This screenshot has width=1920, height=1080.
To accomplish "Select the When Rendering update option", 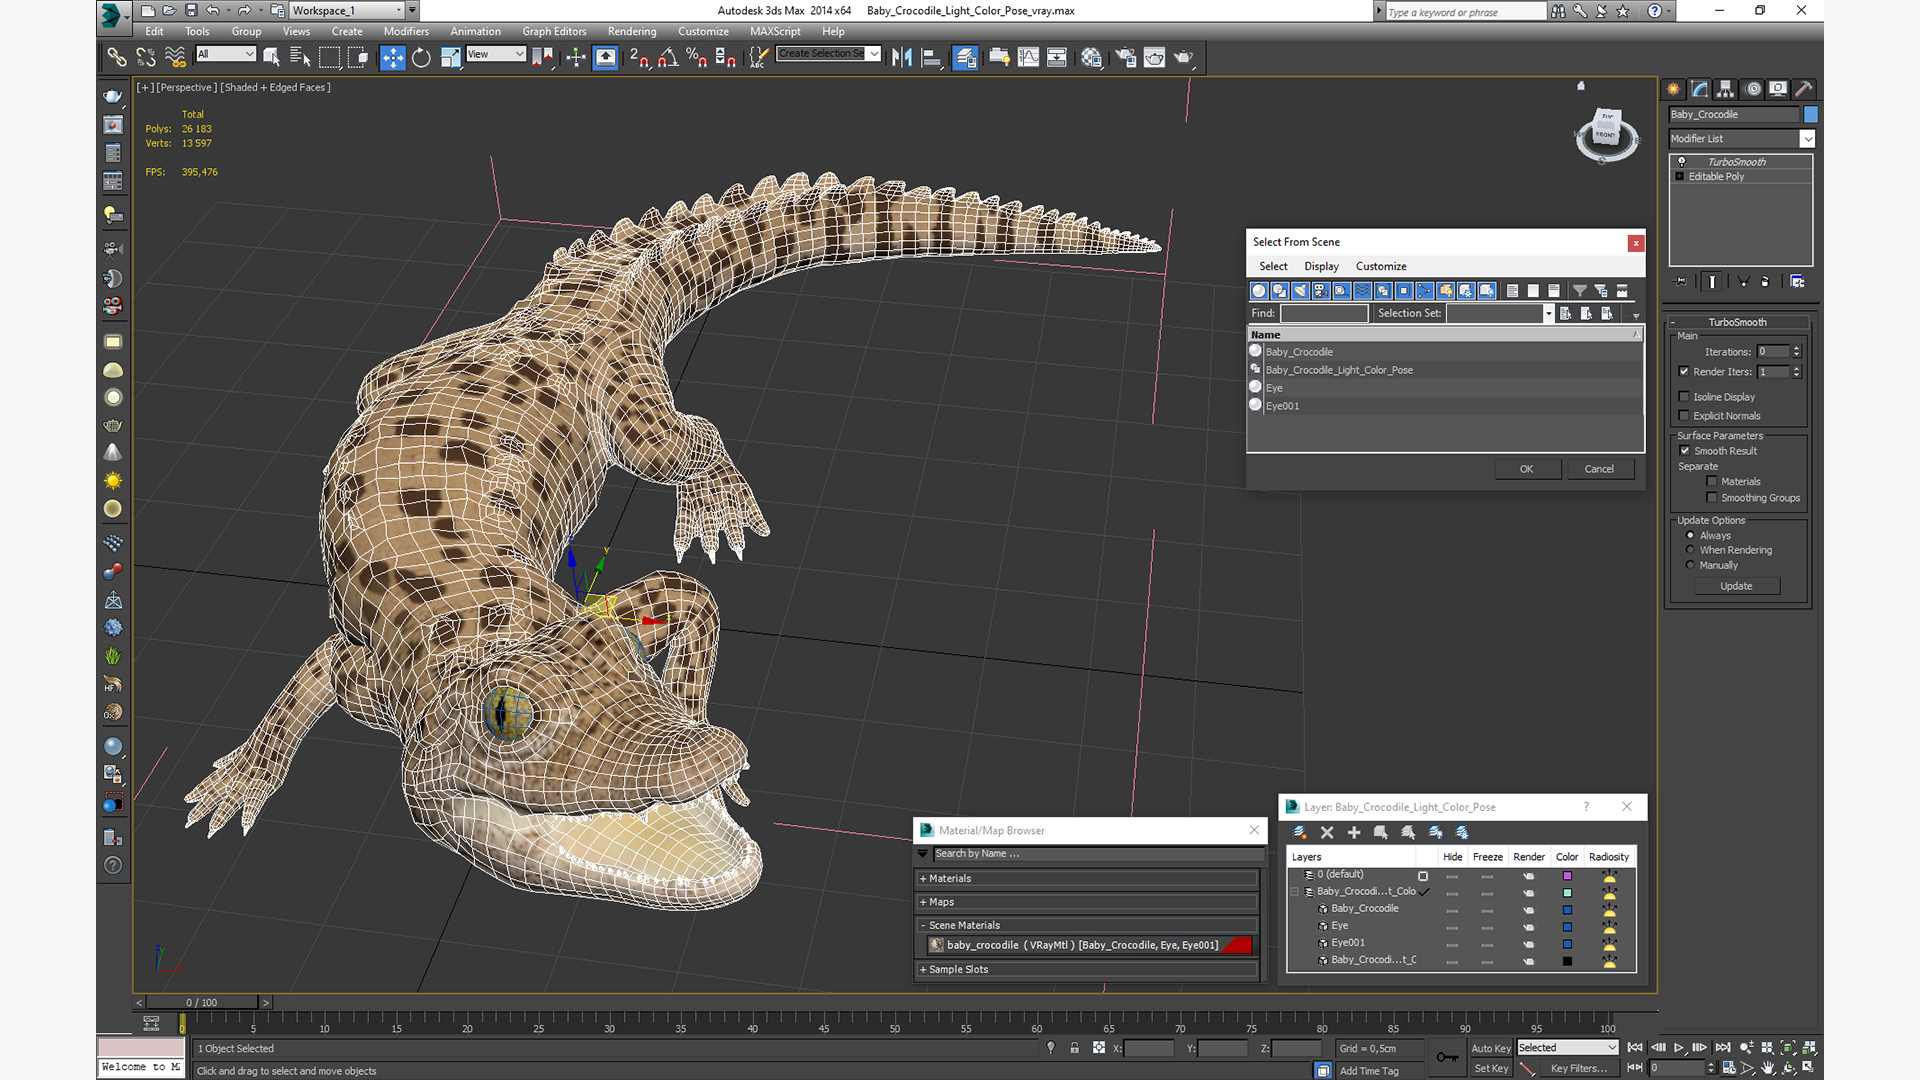I will pyautogui.click(x=1690, y=550).
